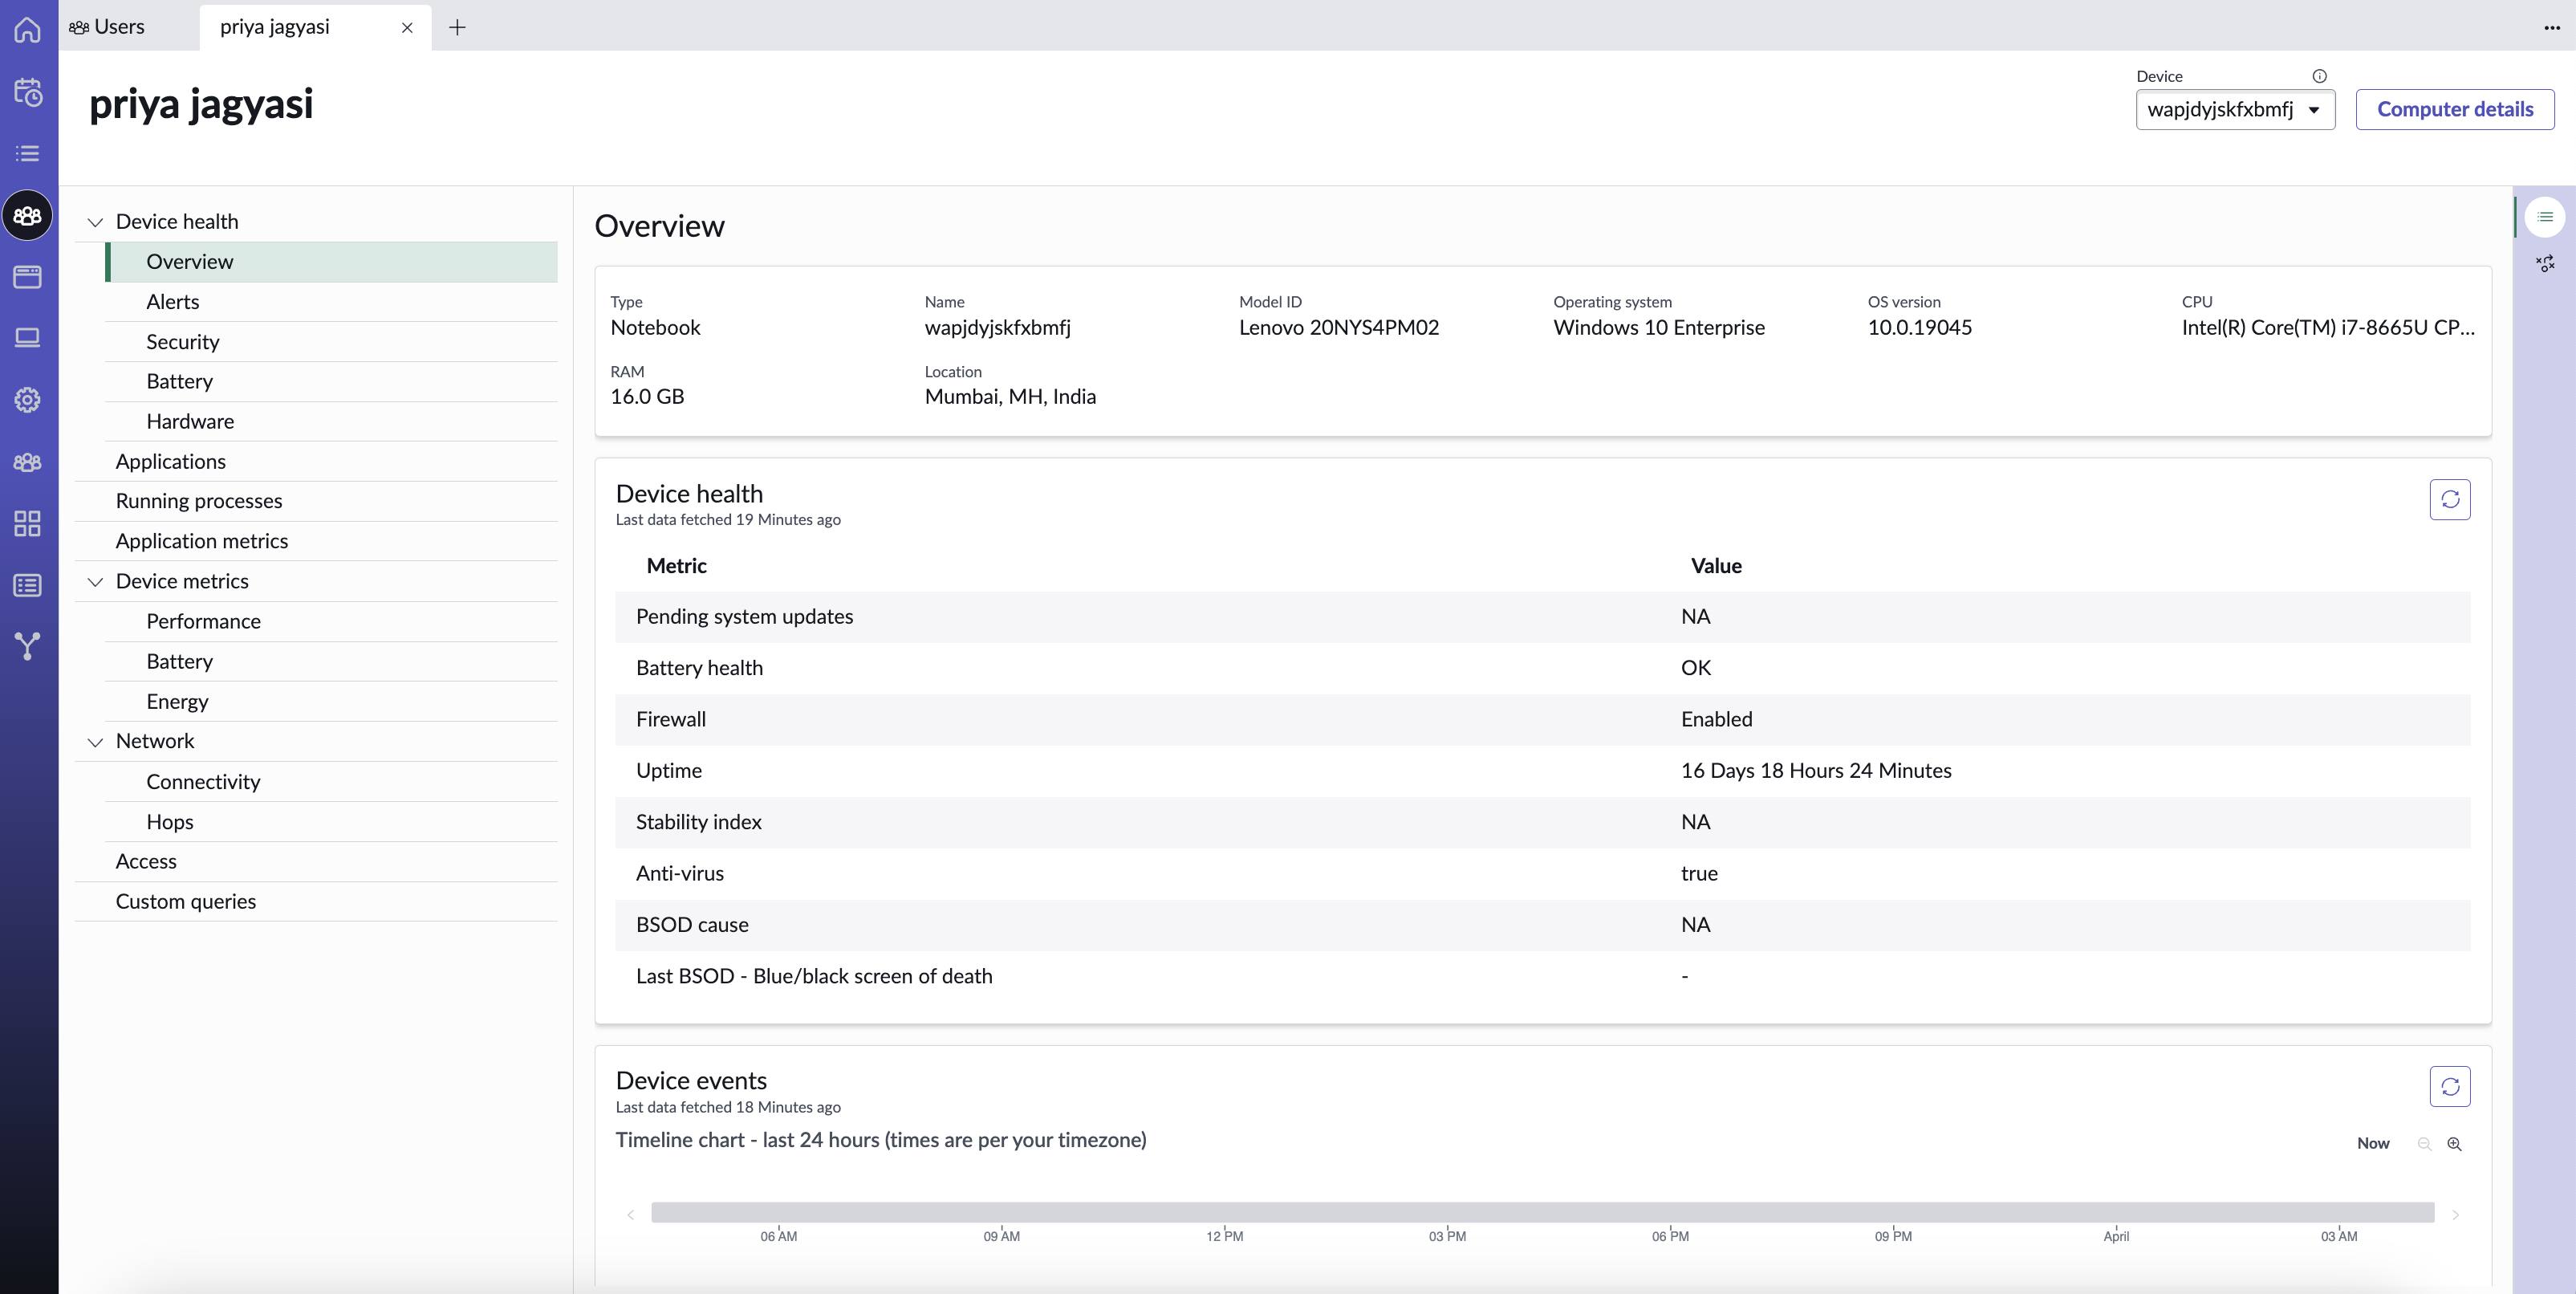Collapse the Device health tree section
Image resolution: width=2576 pixels, height=1294 pixels.
(95, 222)
